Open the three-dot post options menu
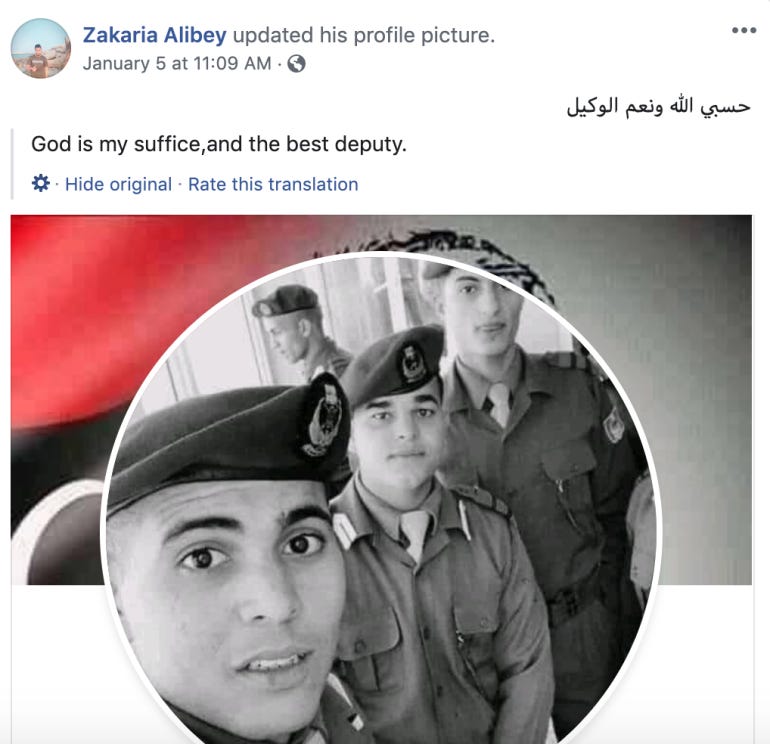 click(743, 30)
